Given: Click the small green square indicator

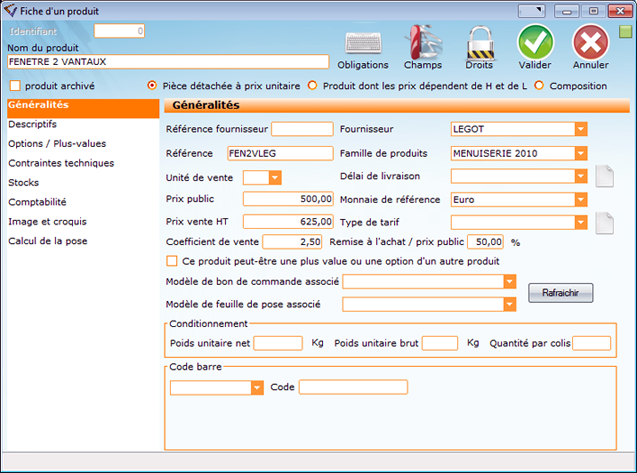Looking at the screenshot, I should tap(625, 32).
